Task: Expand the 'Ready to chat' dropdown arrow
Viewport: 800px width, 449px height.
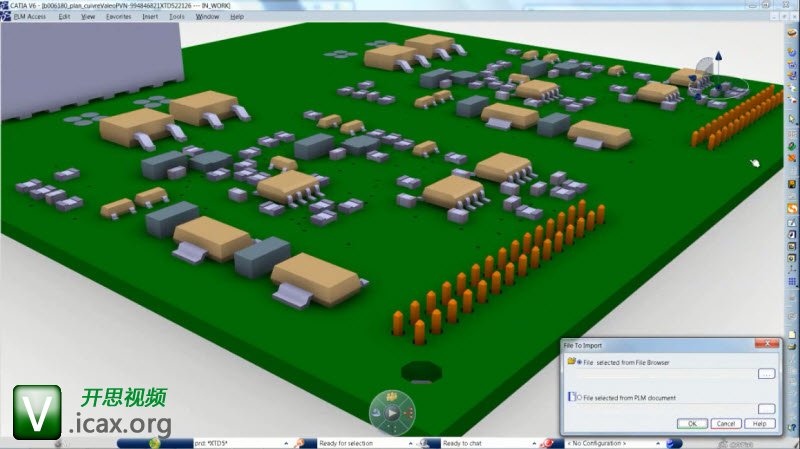Action: (x=534, y=443)
